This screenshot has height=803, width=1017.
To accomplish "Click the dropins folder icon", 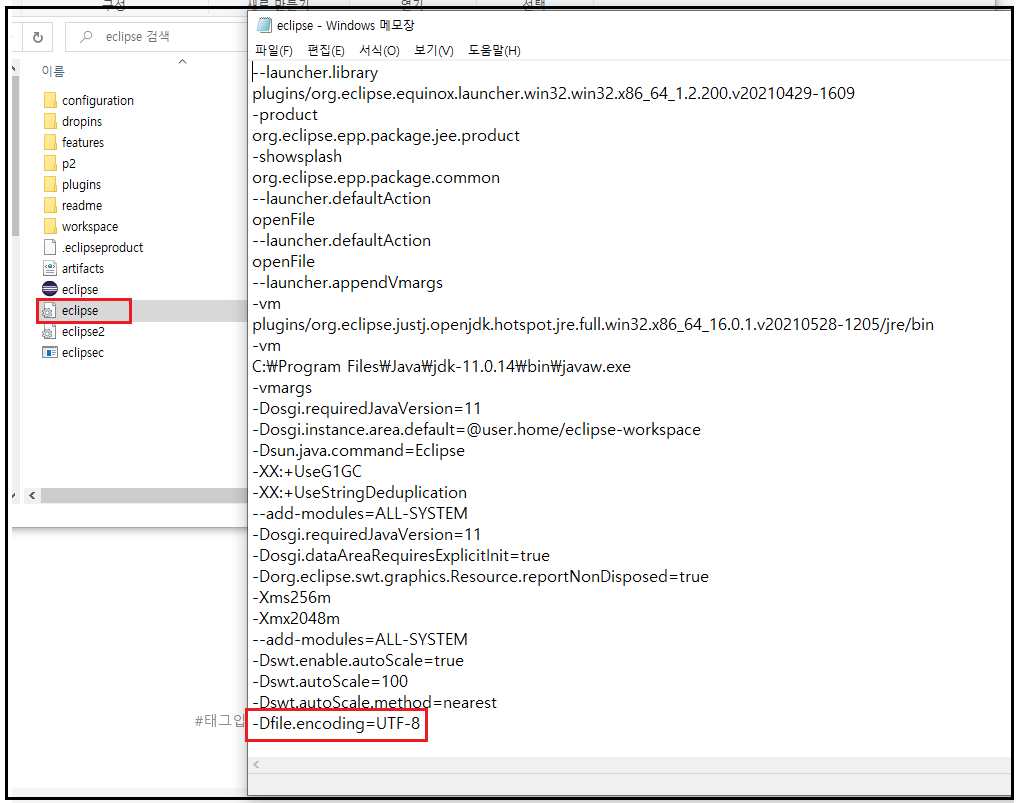I will [50, 121].
